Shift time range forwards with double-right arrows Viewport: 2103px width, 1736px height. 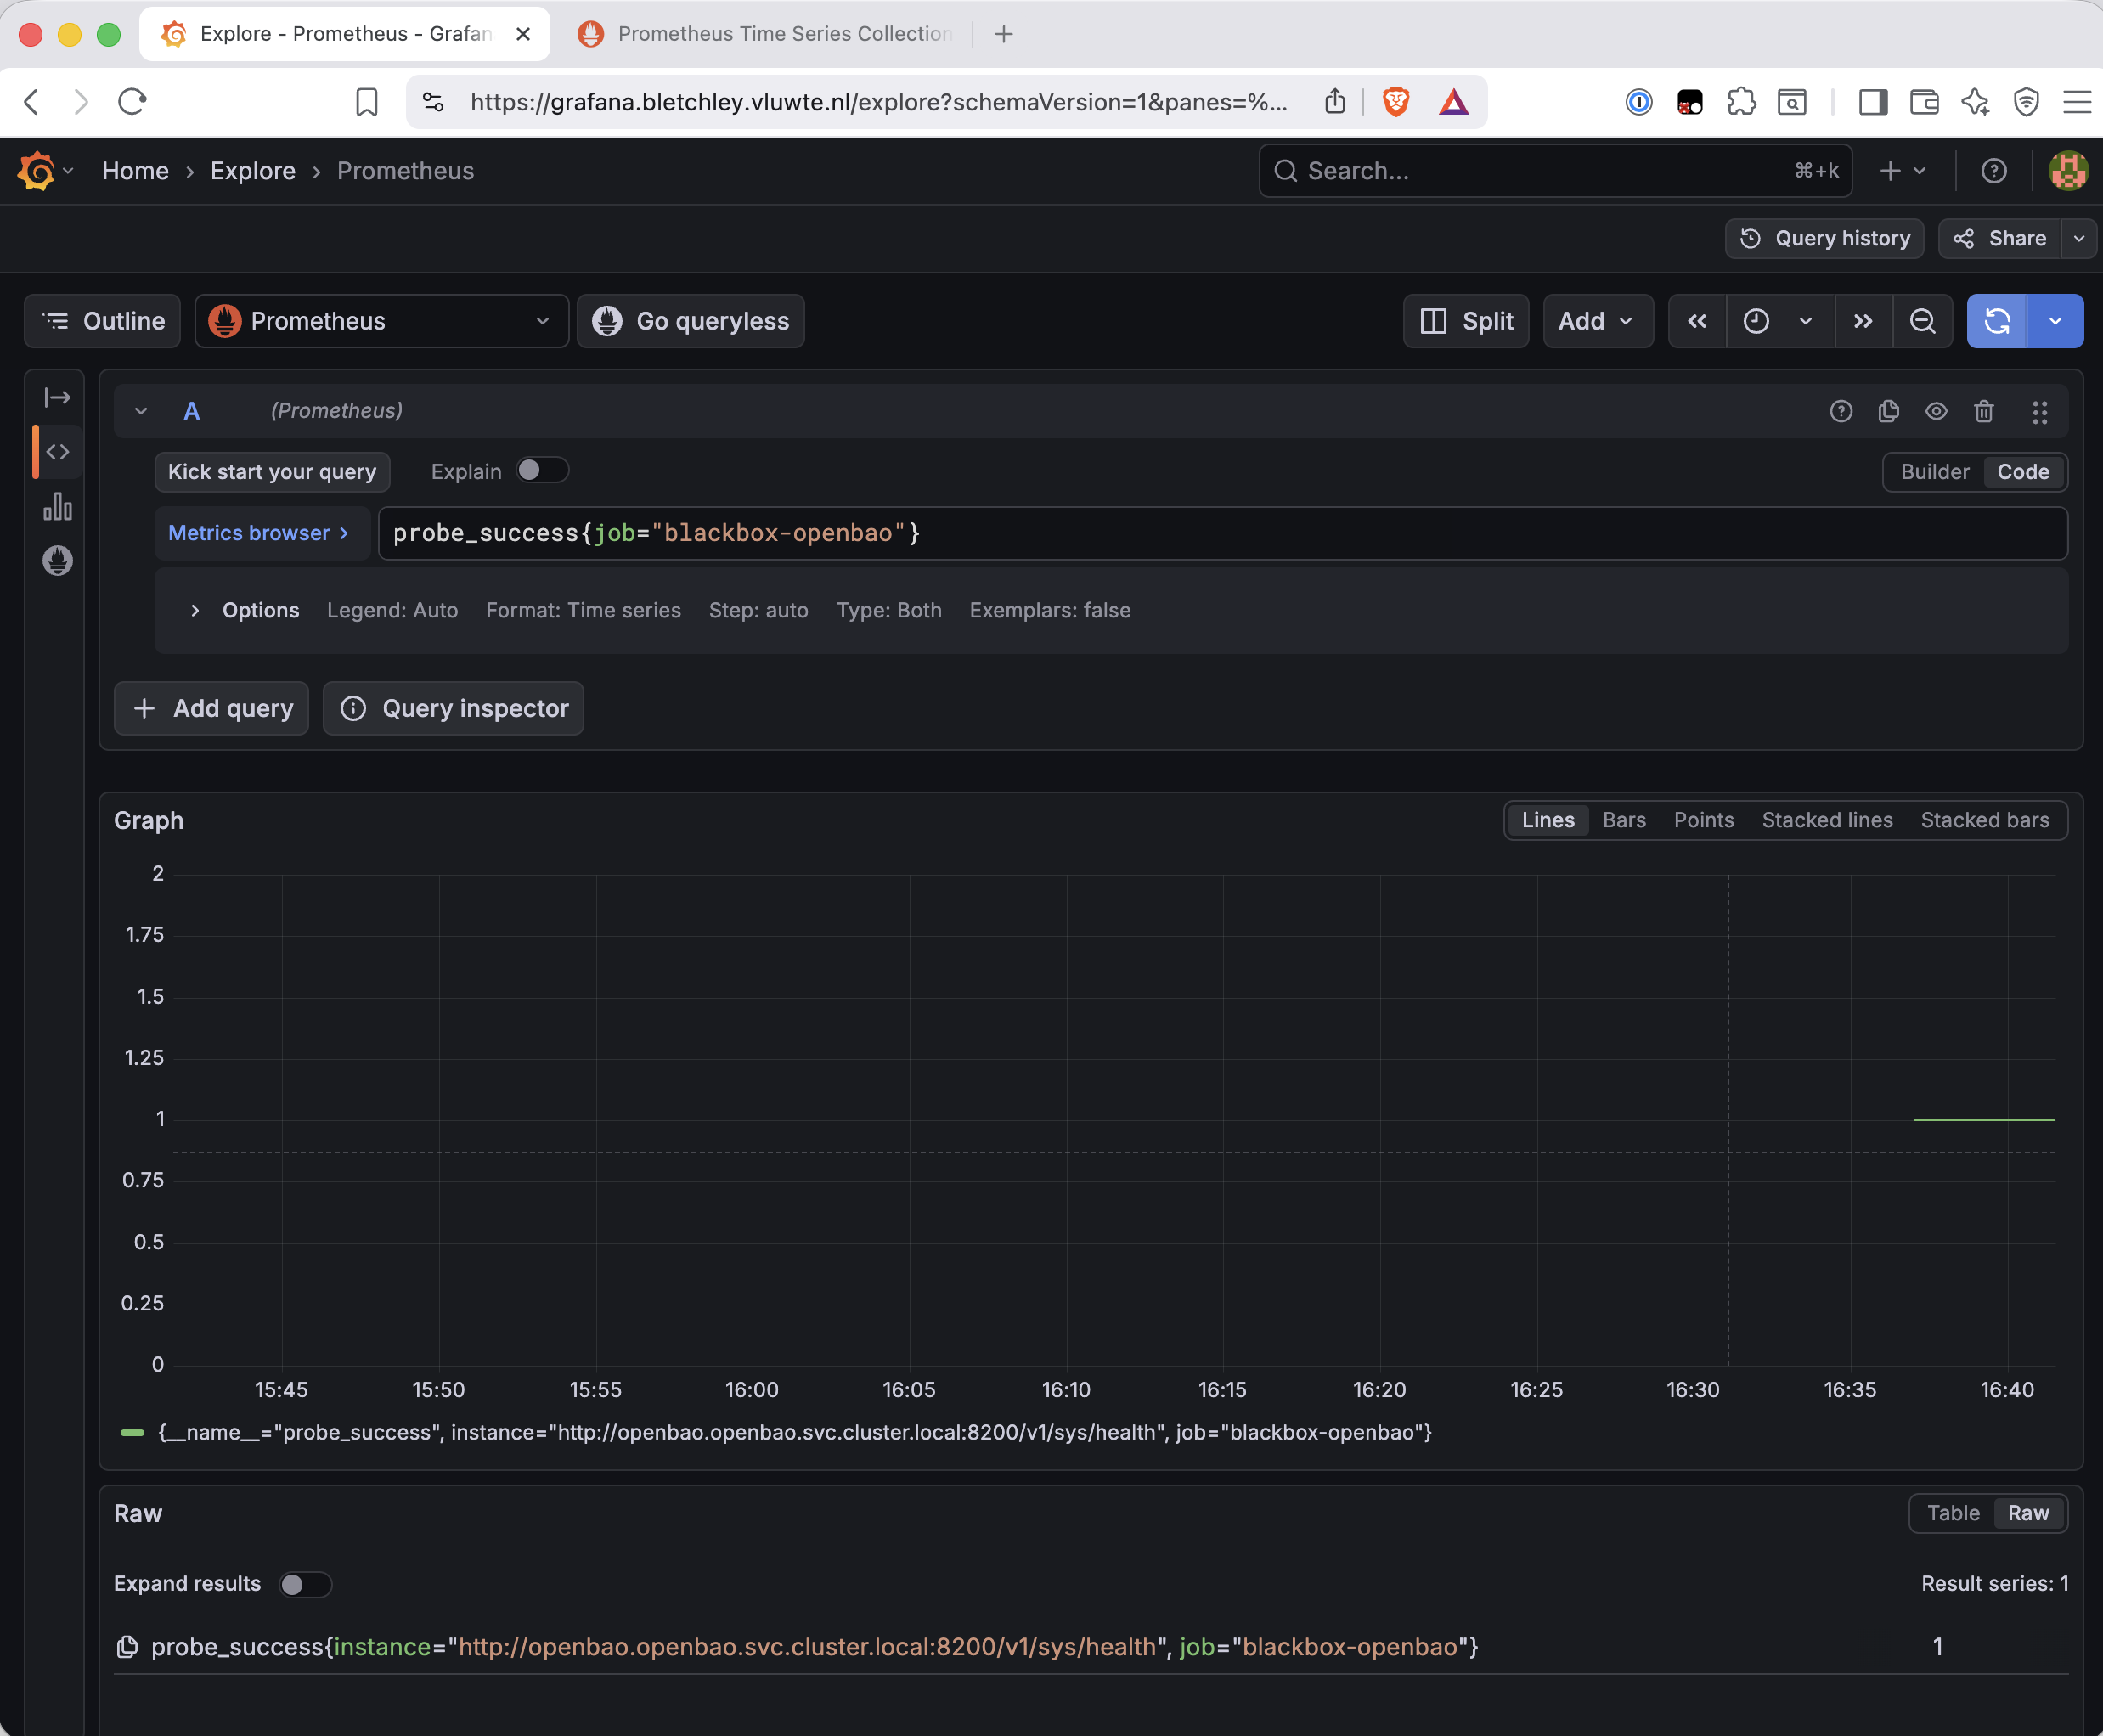coord(1863,321)
